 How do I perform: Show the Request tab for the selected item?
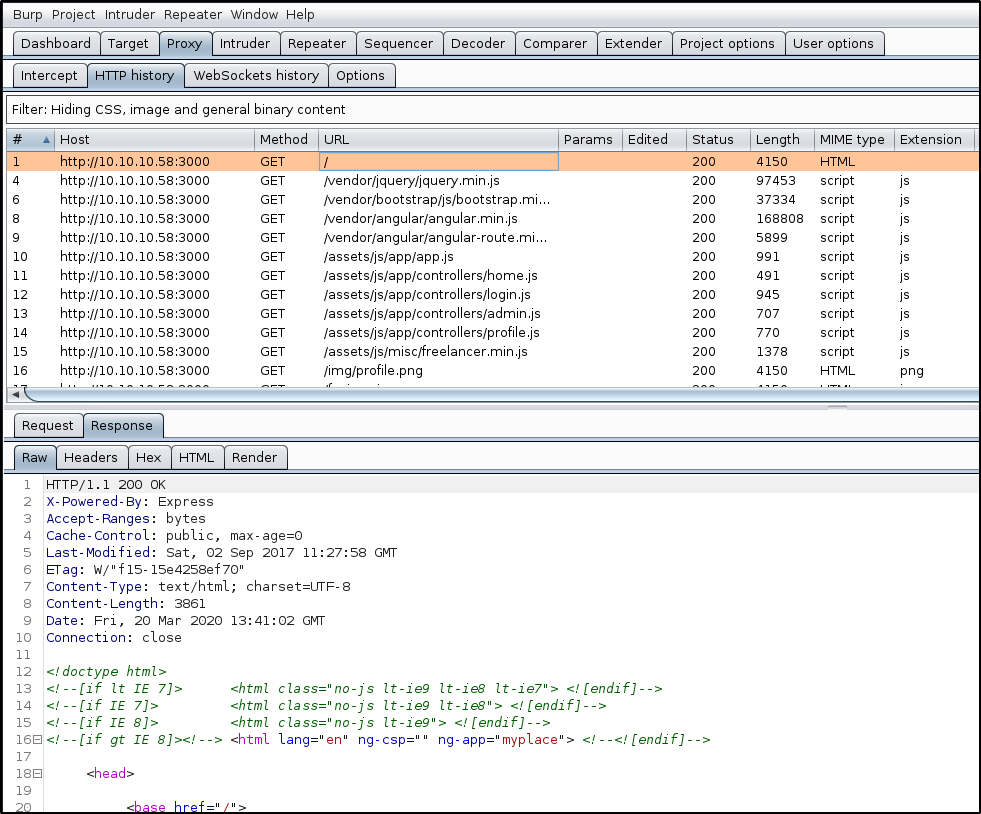coord(48,426)
